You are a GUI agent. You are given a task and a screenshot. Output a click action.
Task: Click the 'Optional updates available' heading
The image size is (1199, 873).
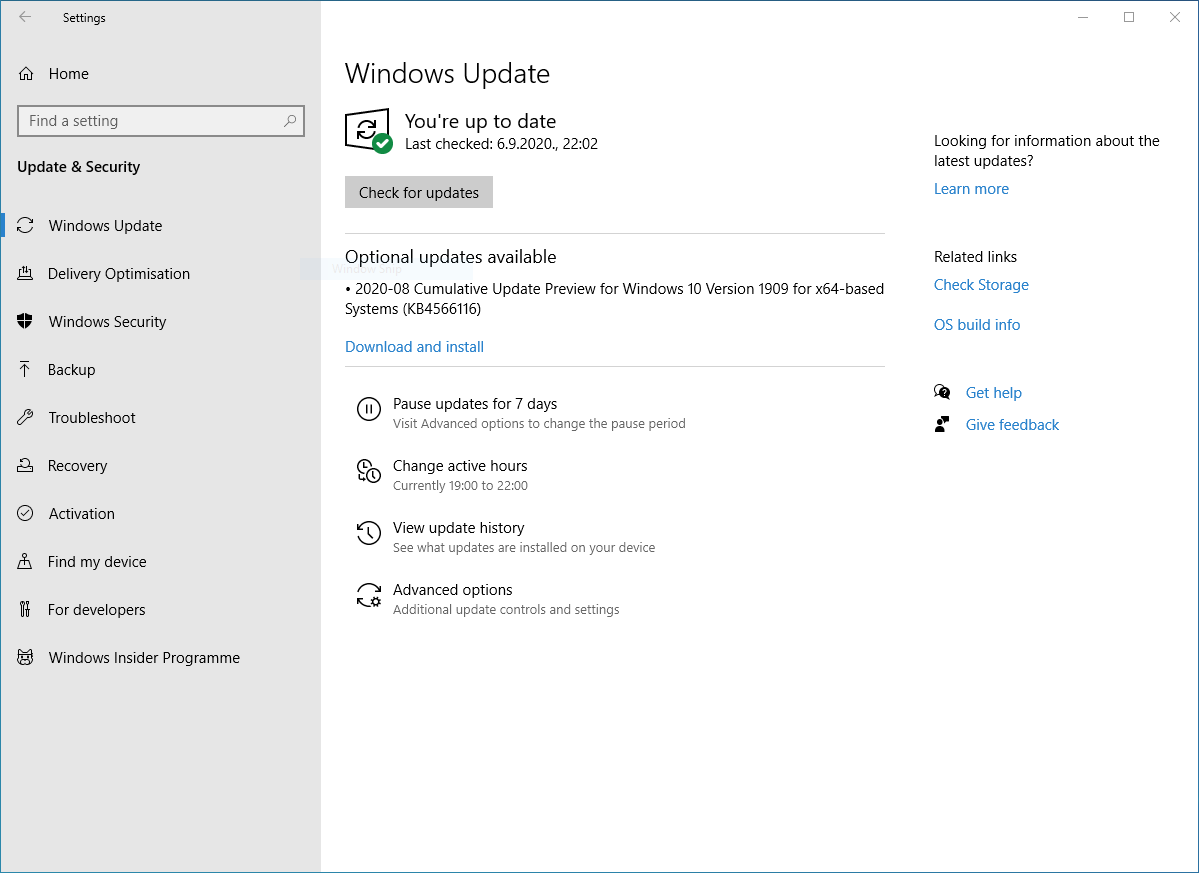(x=450, y=257)
